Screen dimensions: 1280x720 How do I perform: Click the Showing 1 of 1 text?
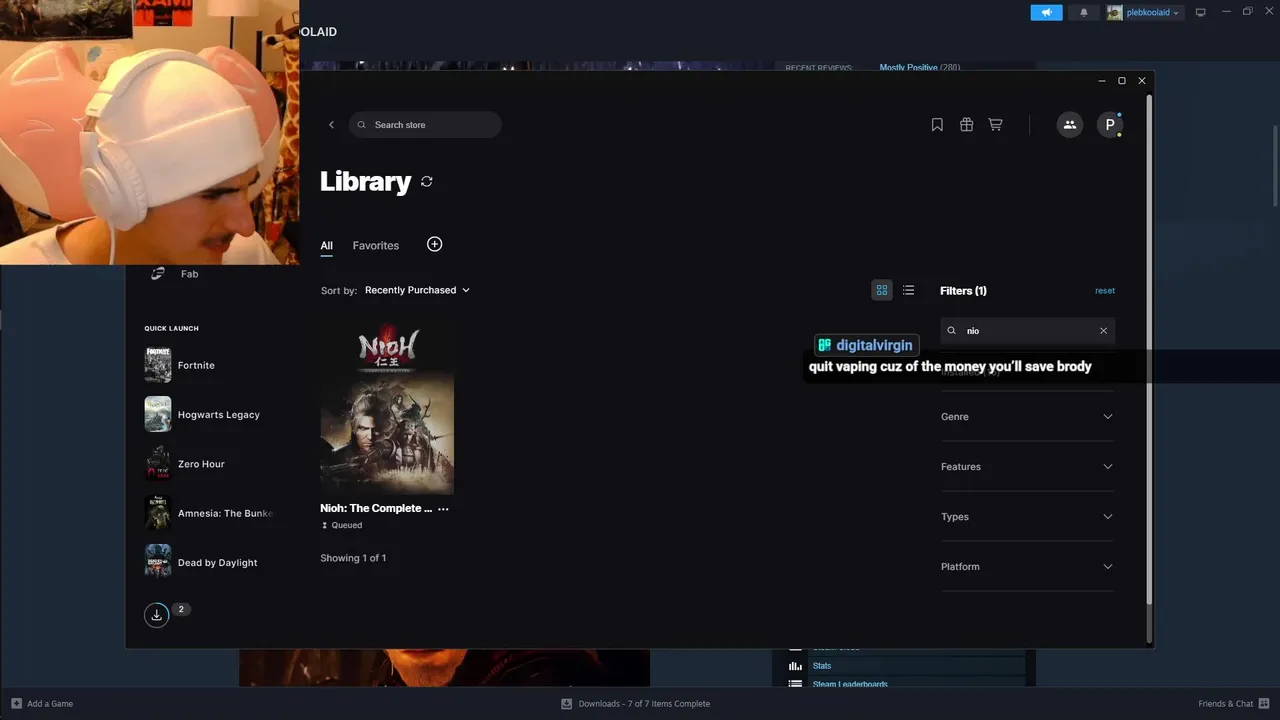[353, 558]
